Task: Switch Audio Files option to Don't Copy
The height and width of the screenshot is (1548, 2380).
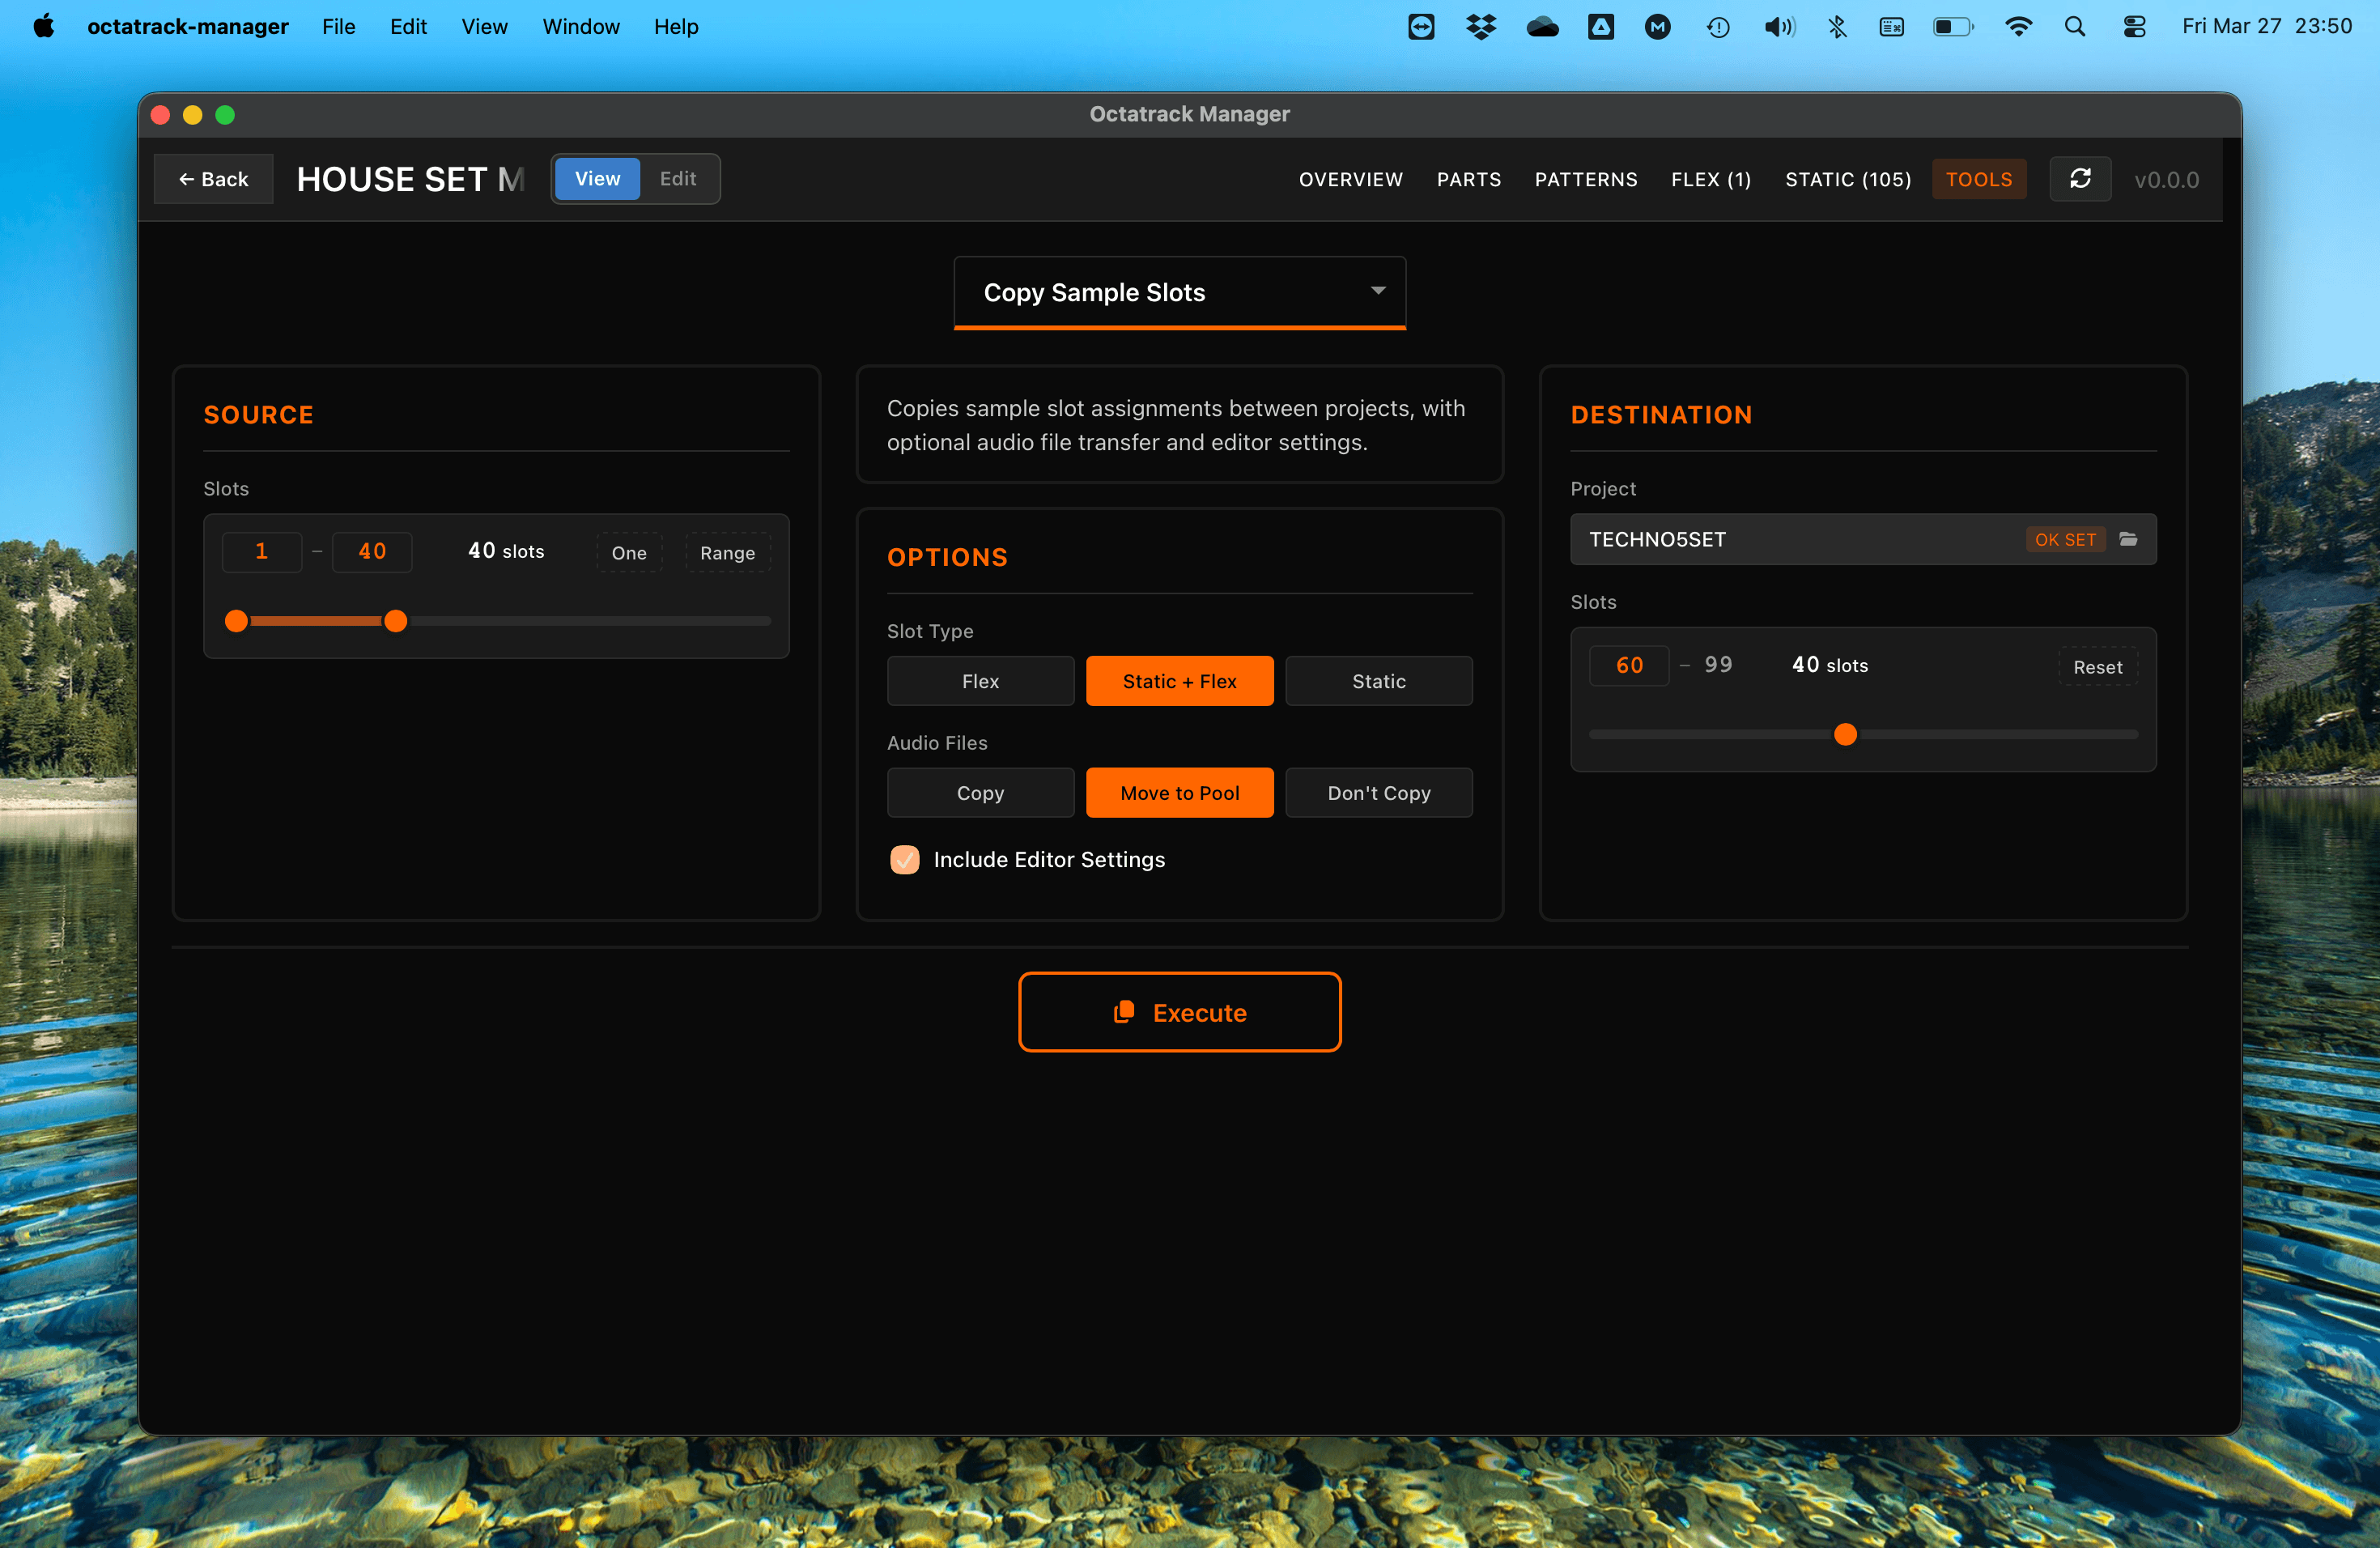Action: coord(1379,792)
